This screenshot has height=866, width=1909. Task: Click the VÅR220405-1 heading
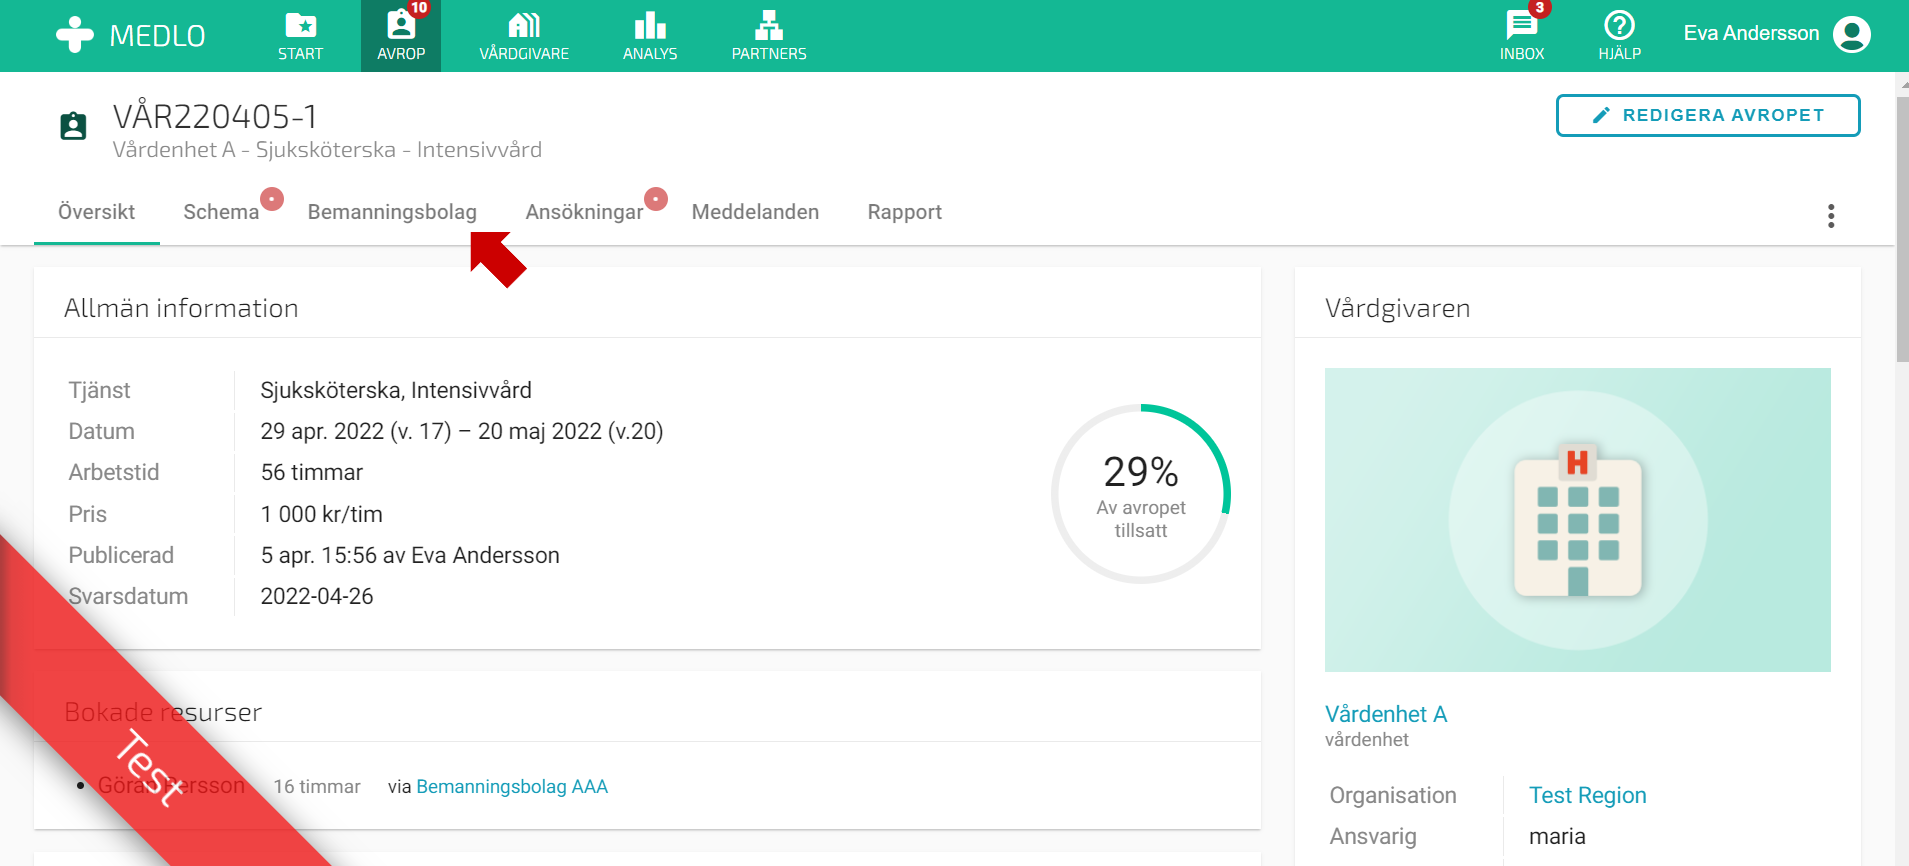click(x=215, y=117)
